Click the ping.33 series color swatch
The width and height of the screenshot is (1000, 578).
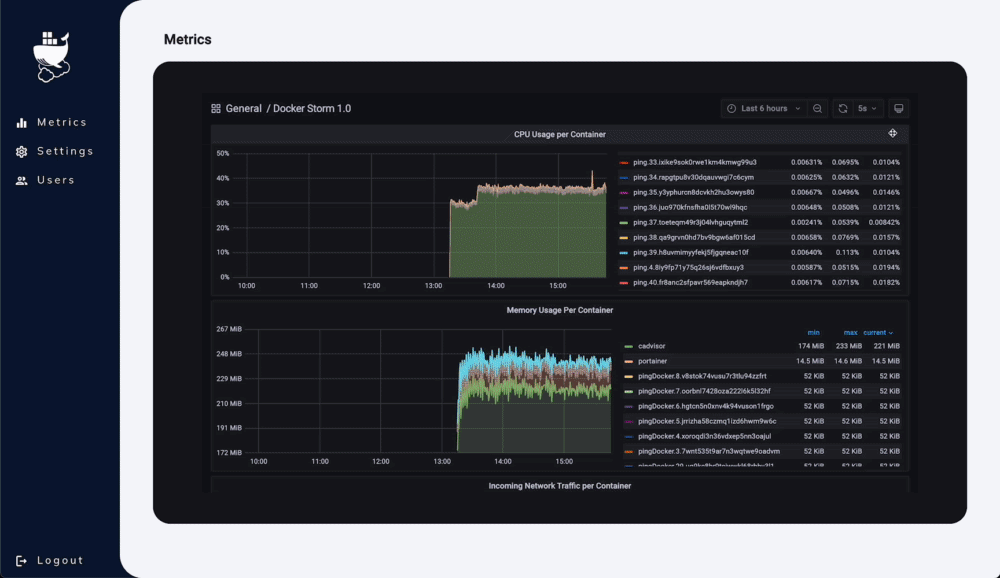(624, 163)
